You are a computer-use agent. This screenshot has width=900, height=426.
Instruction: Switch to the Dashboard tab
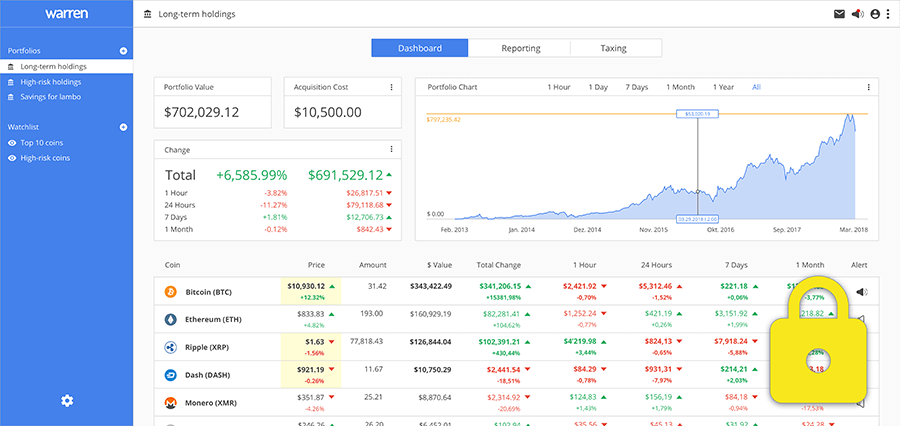420,48
